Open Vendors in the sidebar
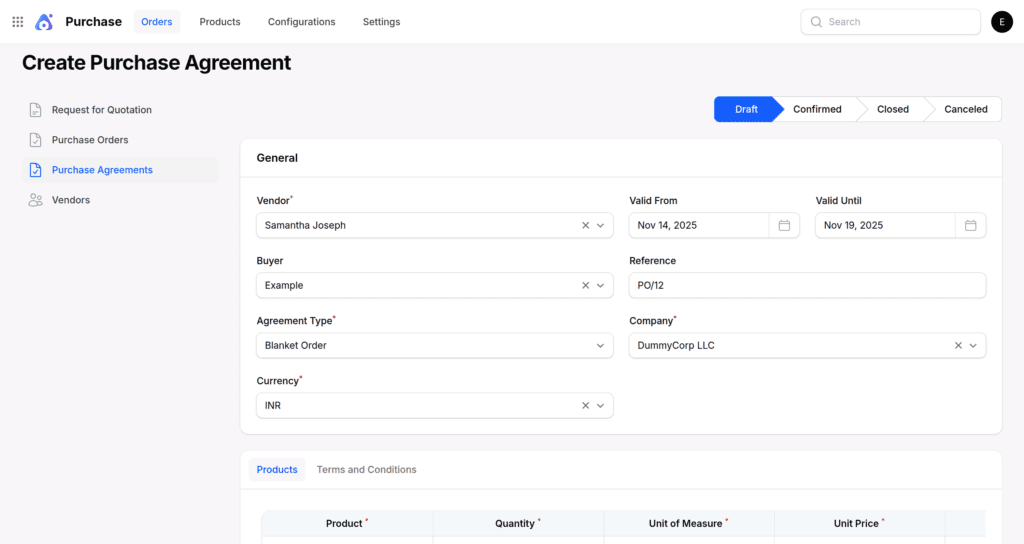The height and width of the screenshot is (544, 1024). (x=70, y=200)
